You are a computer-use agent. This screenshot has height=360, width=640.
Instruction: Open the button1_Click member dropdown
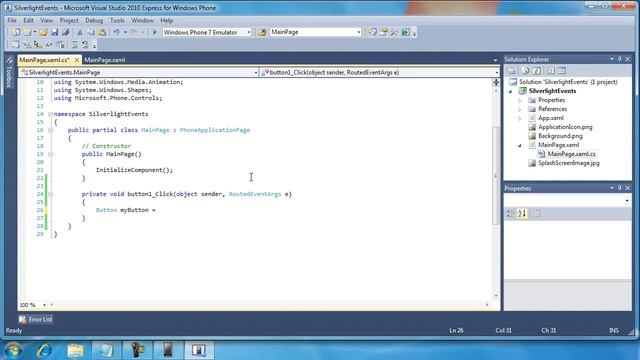496,73
